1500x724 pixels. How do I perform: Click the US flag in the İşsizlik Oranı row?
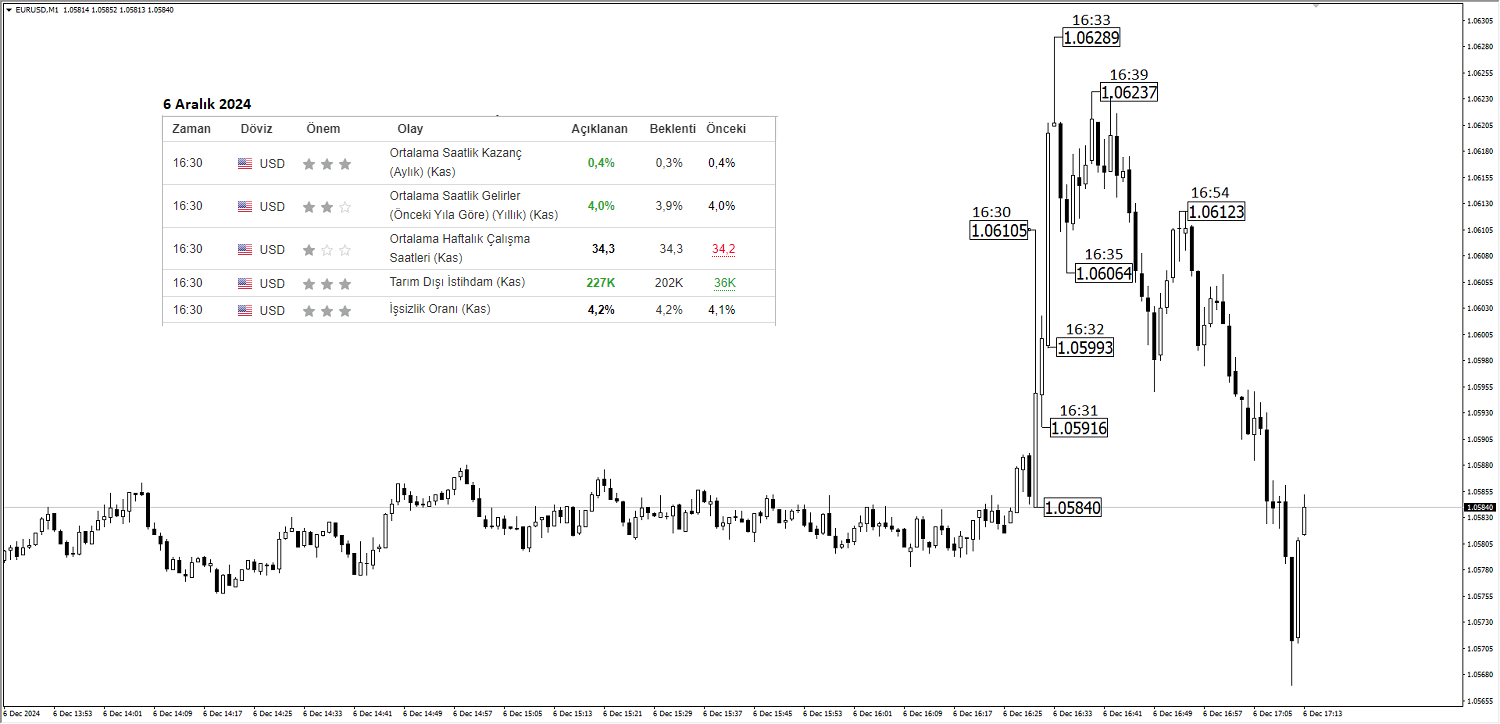245,310
